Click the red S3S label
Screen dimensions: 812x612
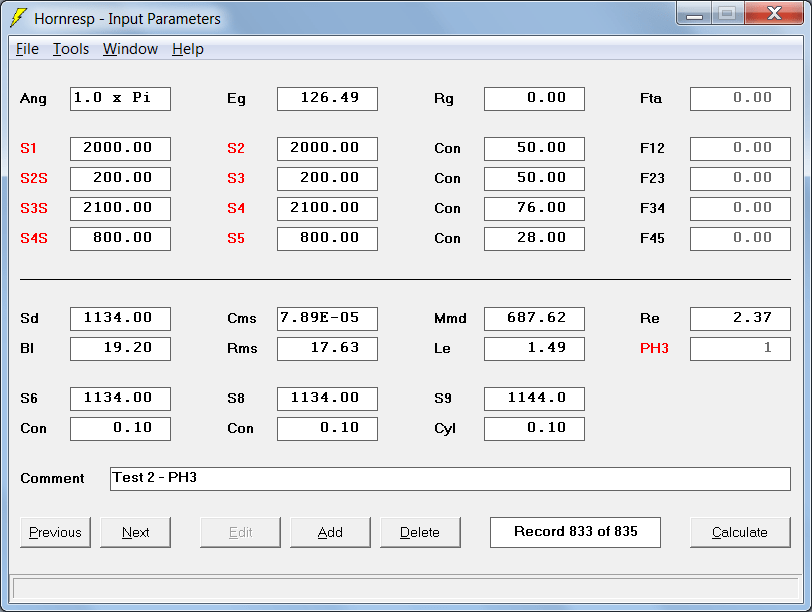click(x=34, y=209)
